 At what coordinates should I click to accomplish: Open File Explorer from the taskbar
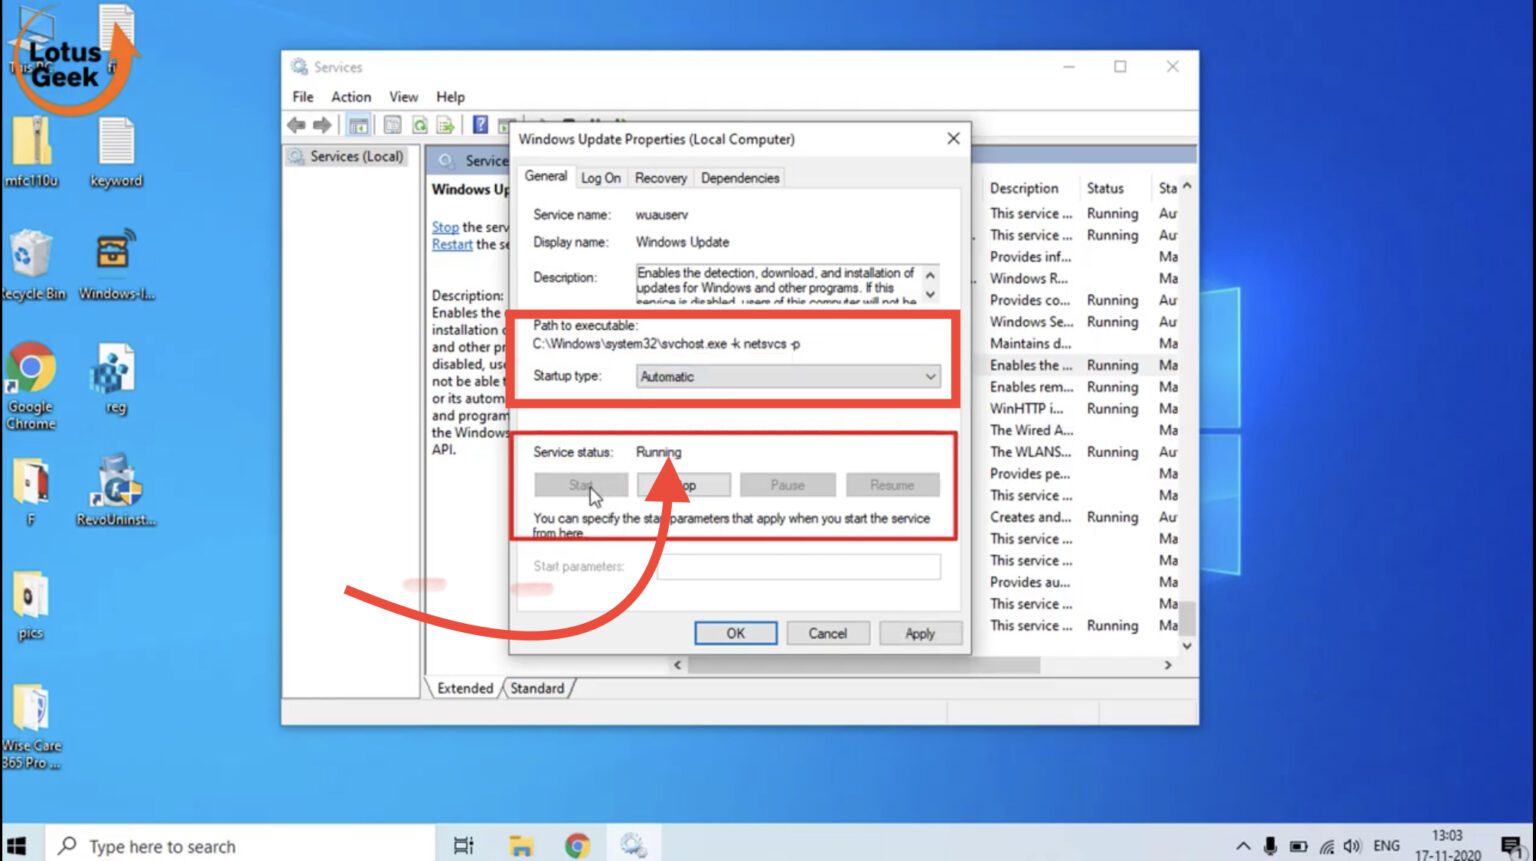tap(521, 846)
